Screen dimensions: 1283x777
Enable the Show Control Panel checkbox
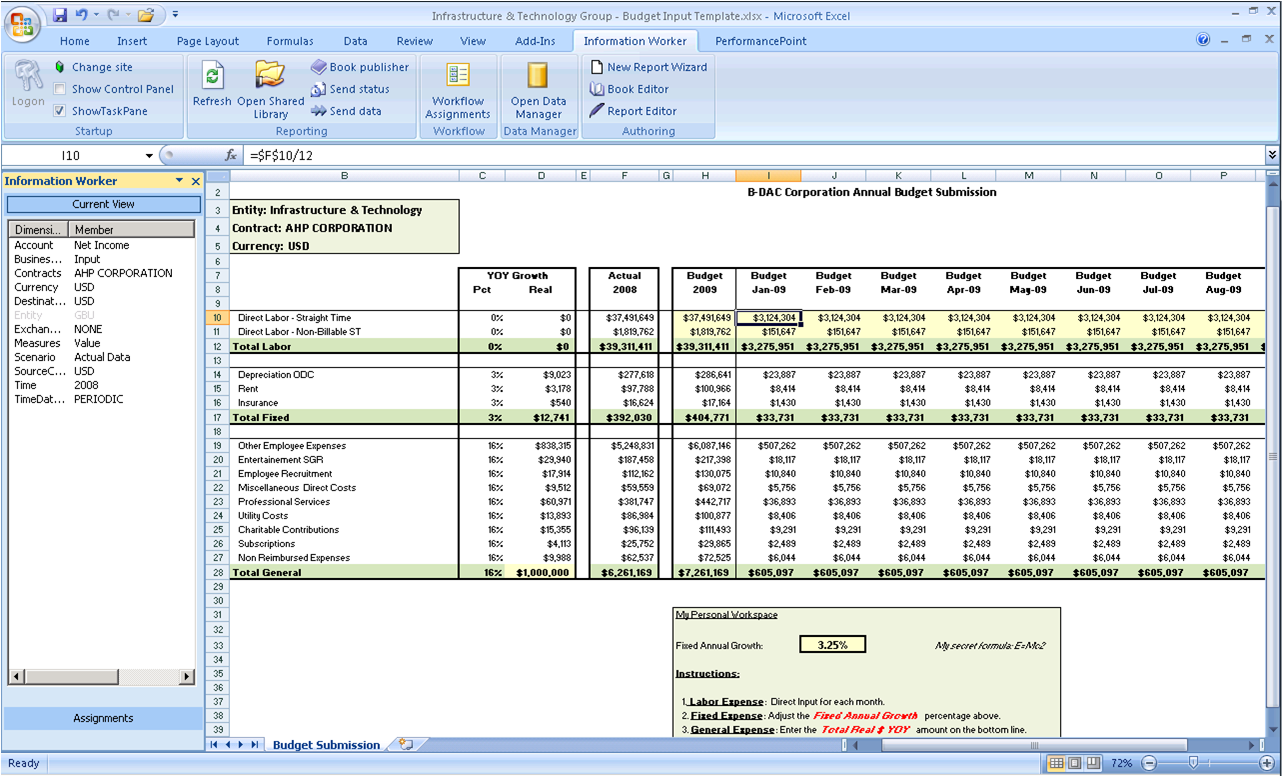[x=60, y=89]
